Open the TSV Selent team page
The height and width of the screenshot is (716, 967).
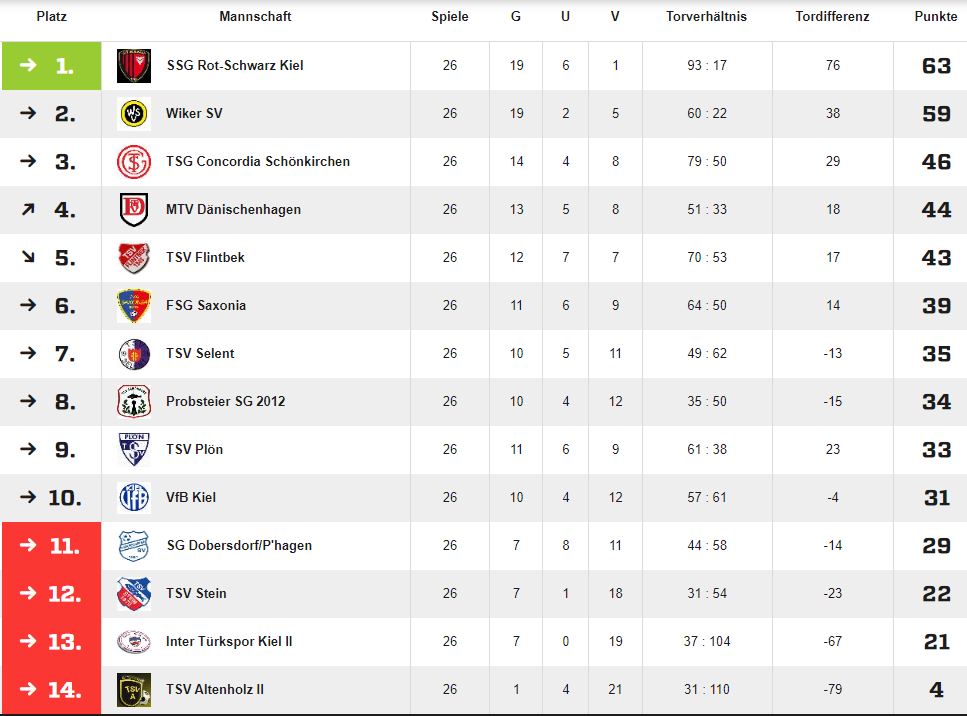[200, 353]
